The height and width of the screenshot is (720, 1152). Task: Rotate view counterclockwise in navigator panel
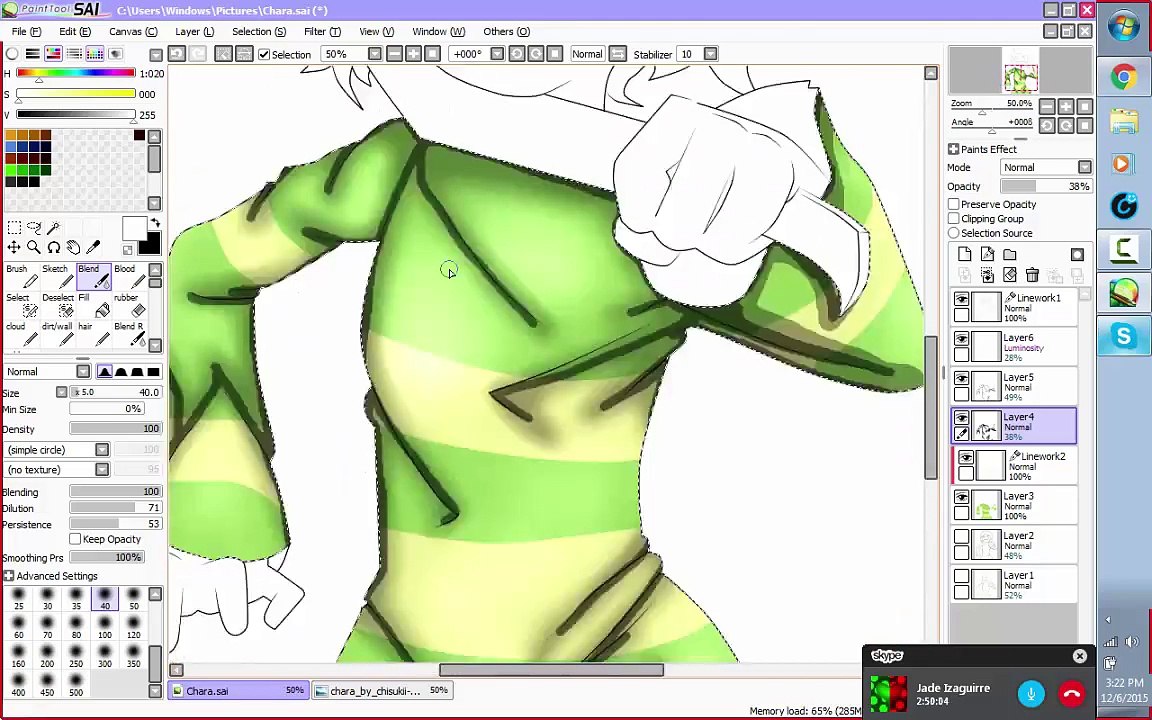1048,126
